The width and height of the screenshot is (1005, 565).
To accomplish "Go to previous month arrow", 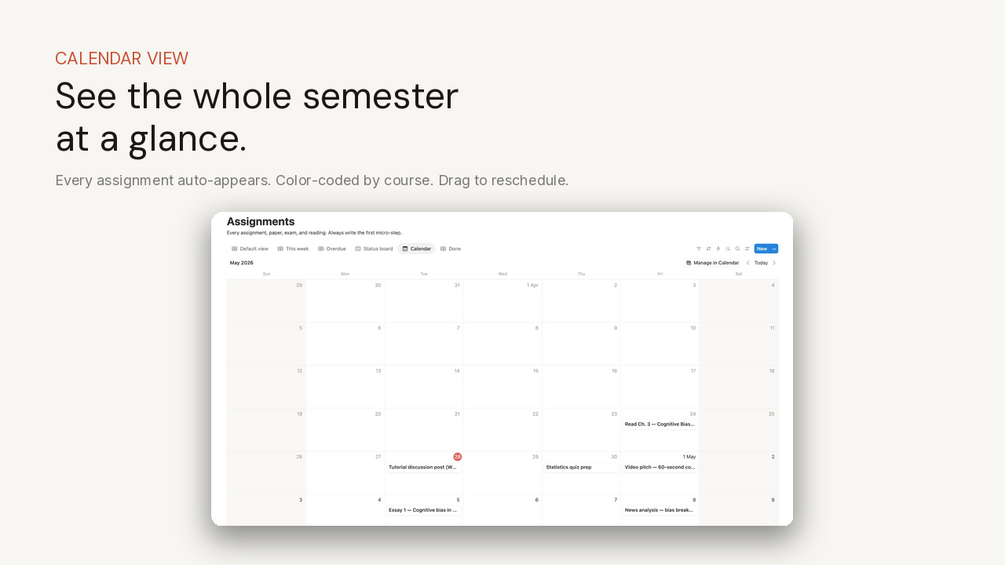I will [747, 263].
